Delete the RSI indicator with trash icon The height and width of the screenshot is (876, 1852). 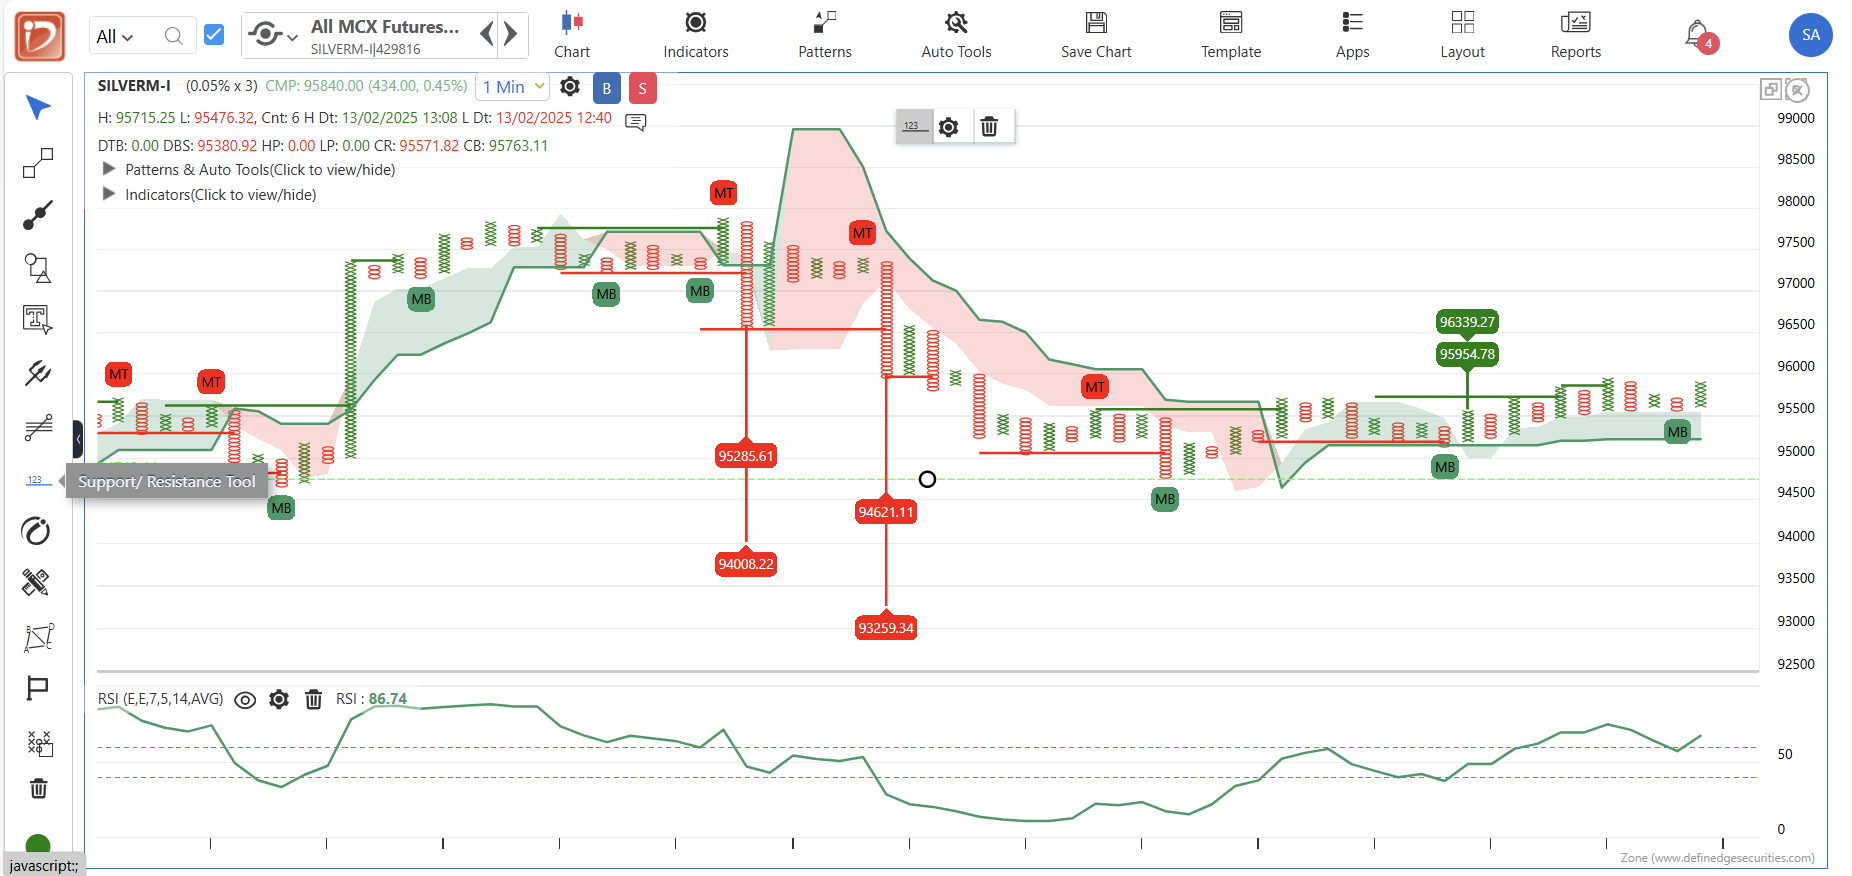point(313,700)
